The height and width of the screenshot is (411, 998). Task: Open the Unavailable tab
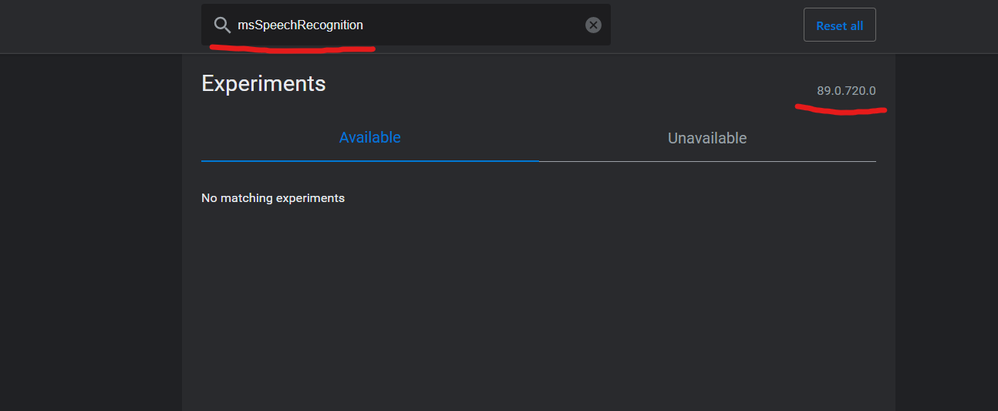coord(707,138)
